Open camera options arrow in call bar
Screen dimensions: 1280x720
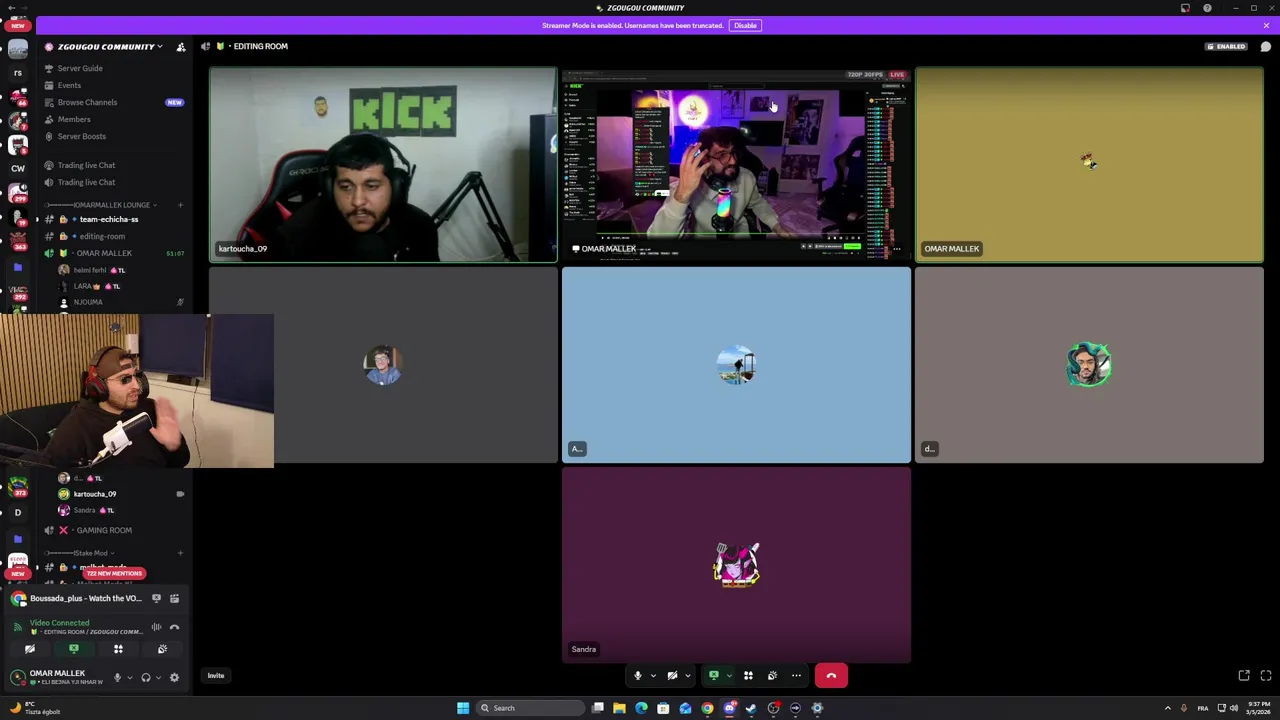click(687, 676)
